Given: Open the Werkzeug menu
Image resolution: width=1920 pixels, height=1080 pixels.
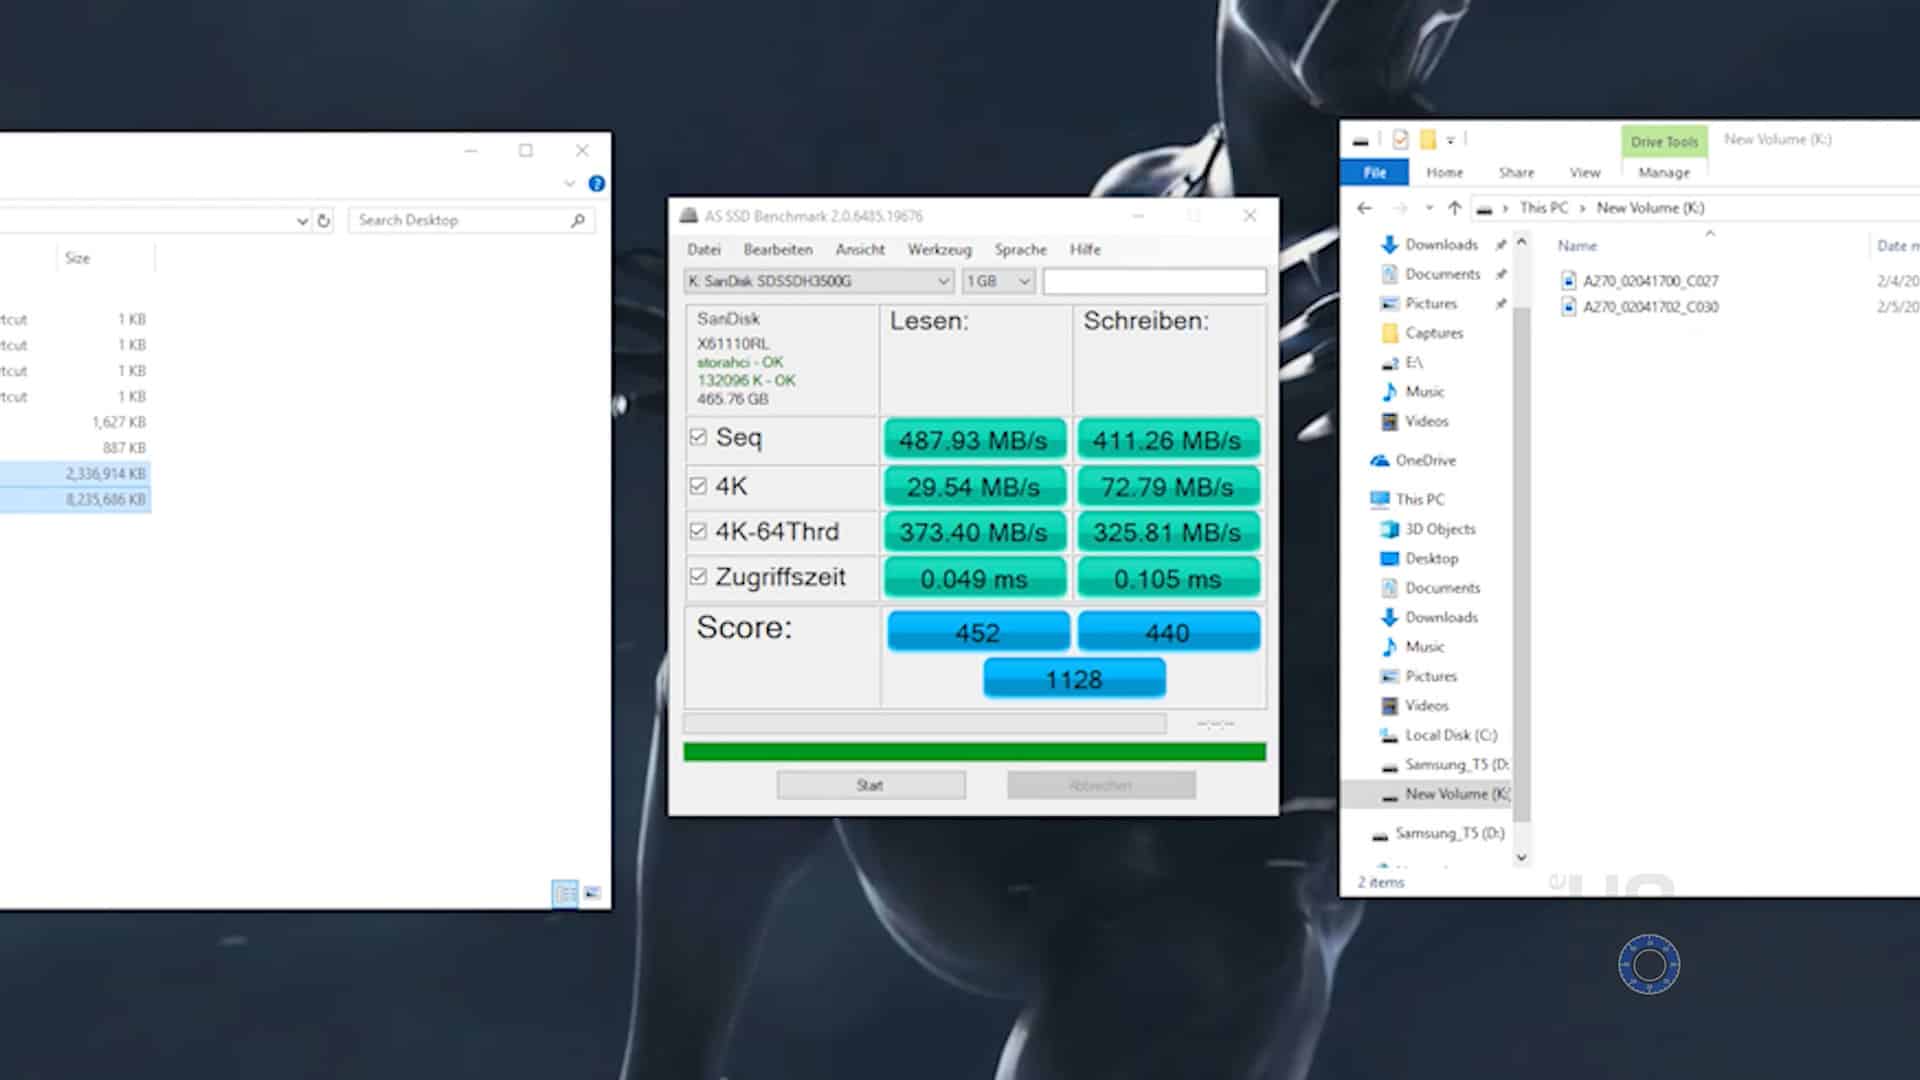Looking at the screenshot, I should click(939, 250).
